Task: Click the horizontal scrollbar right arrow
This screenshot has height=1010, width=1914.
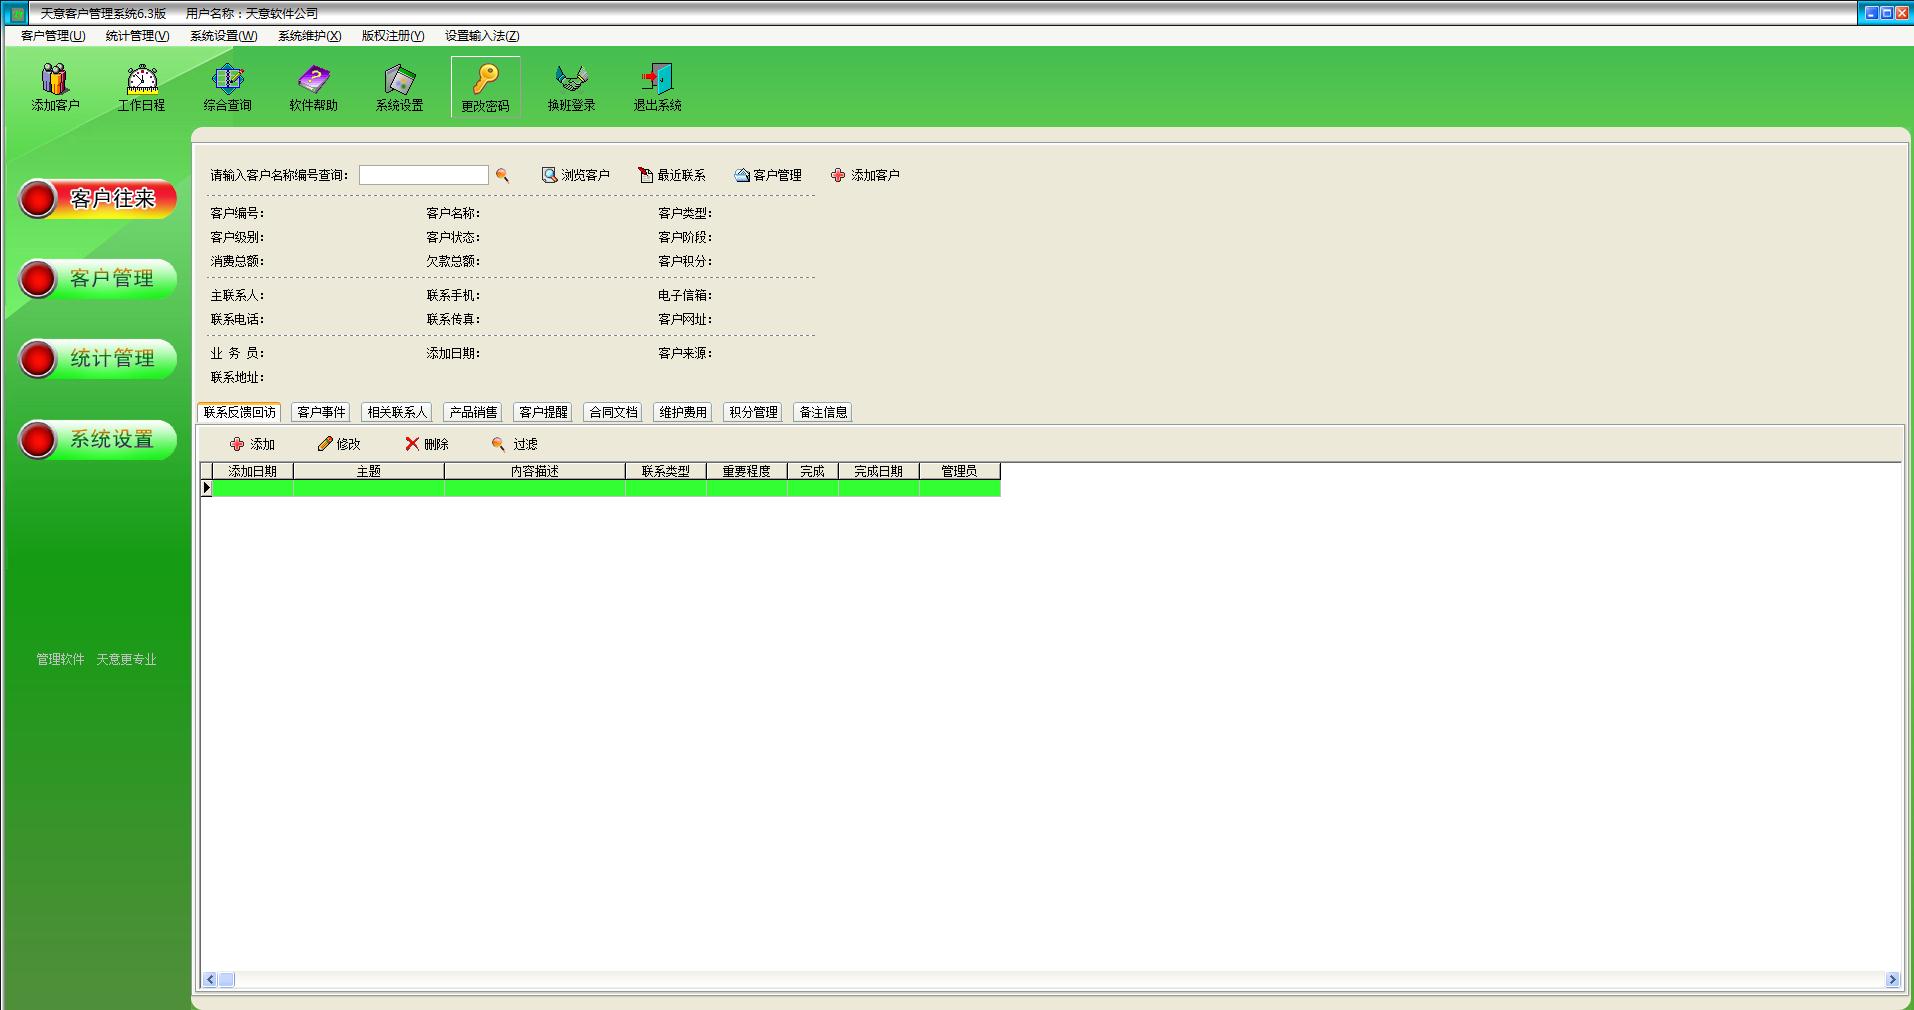Action: (1892, 980)
